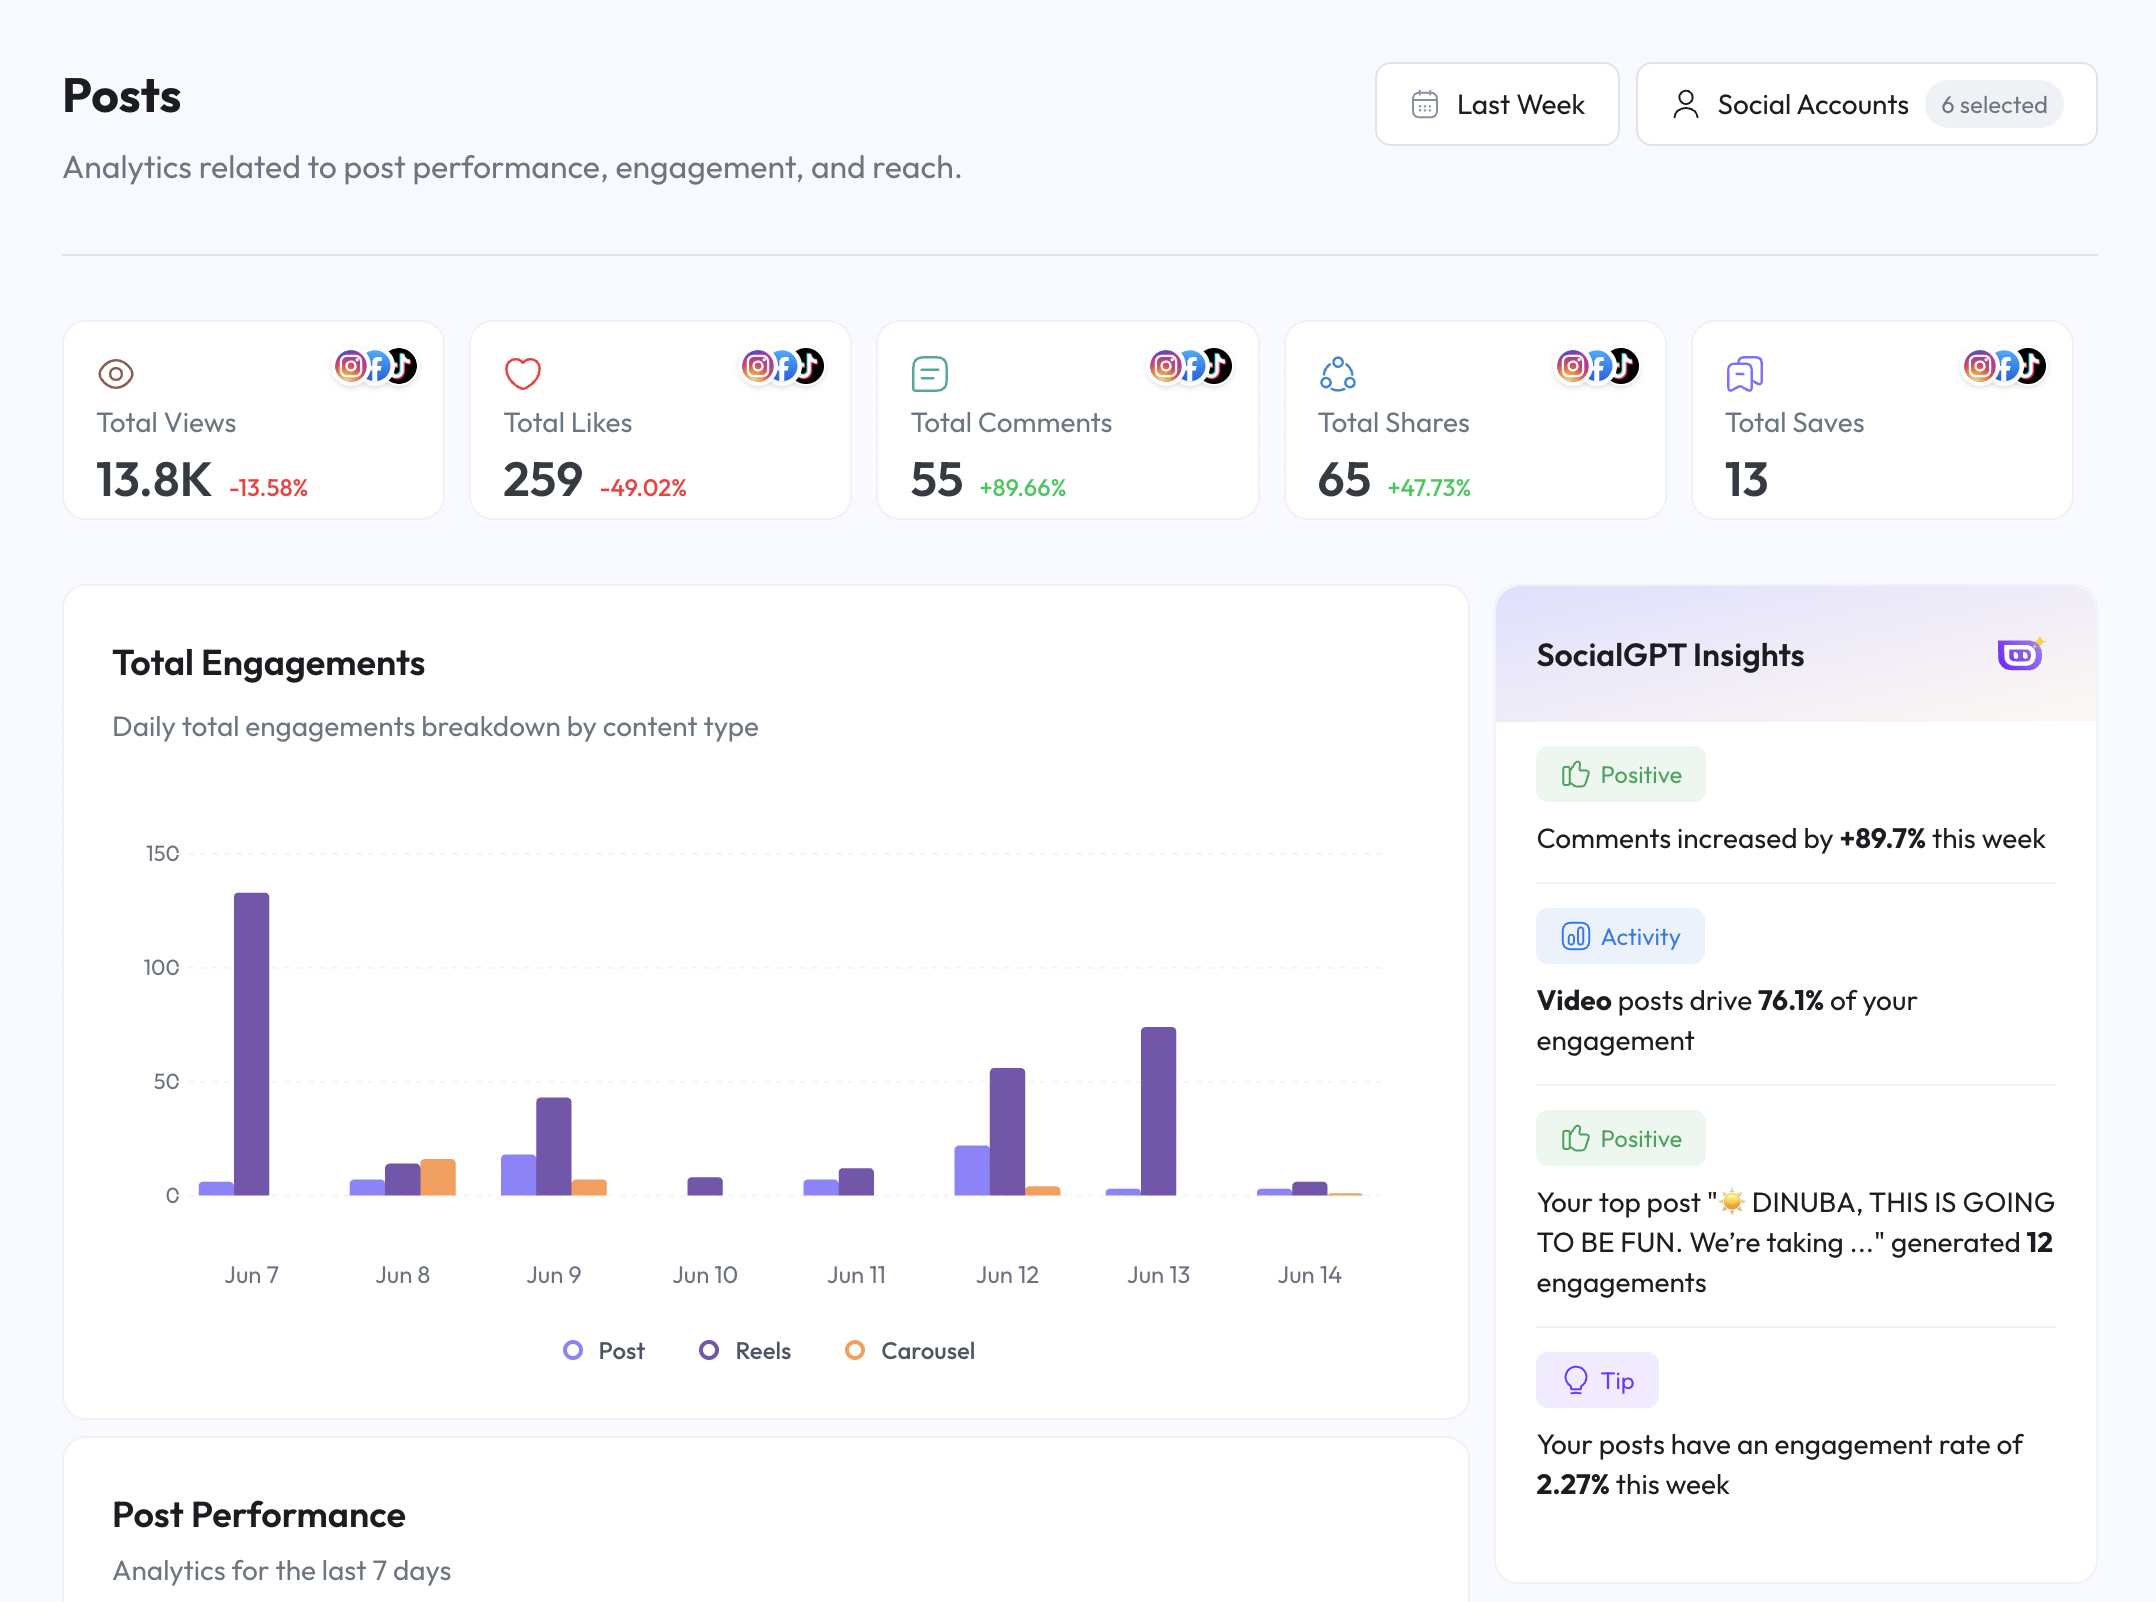Click TikTok icon on Total Saves card

[2030, 366]
